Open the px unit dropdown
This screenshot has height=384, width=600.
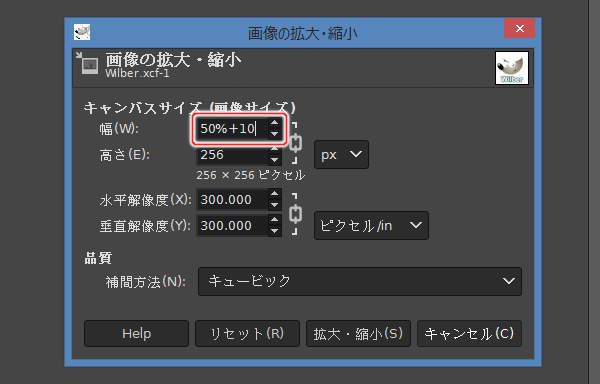341,155
